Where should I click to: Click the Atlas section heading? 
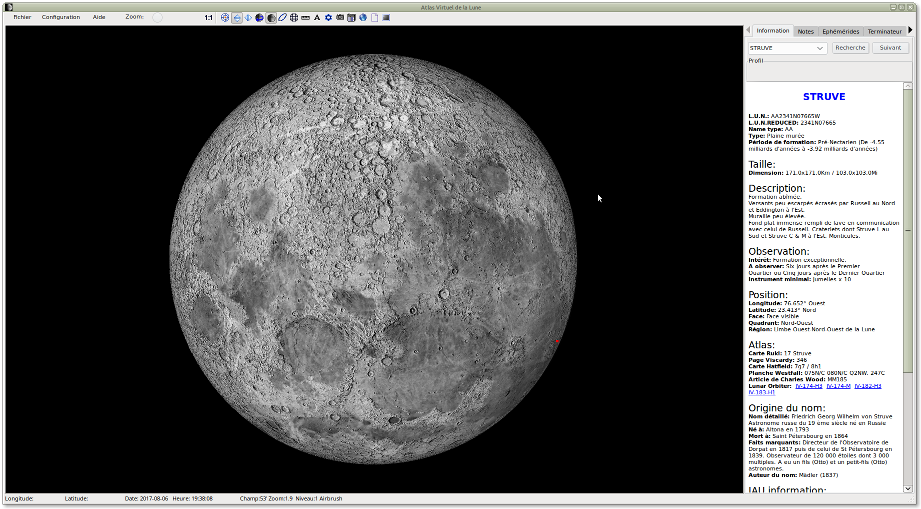pos(761,345)
